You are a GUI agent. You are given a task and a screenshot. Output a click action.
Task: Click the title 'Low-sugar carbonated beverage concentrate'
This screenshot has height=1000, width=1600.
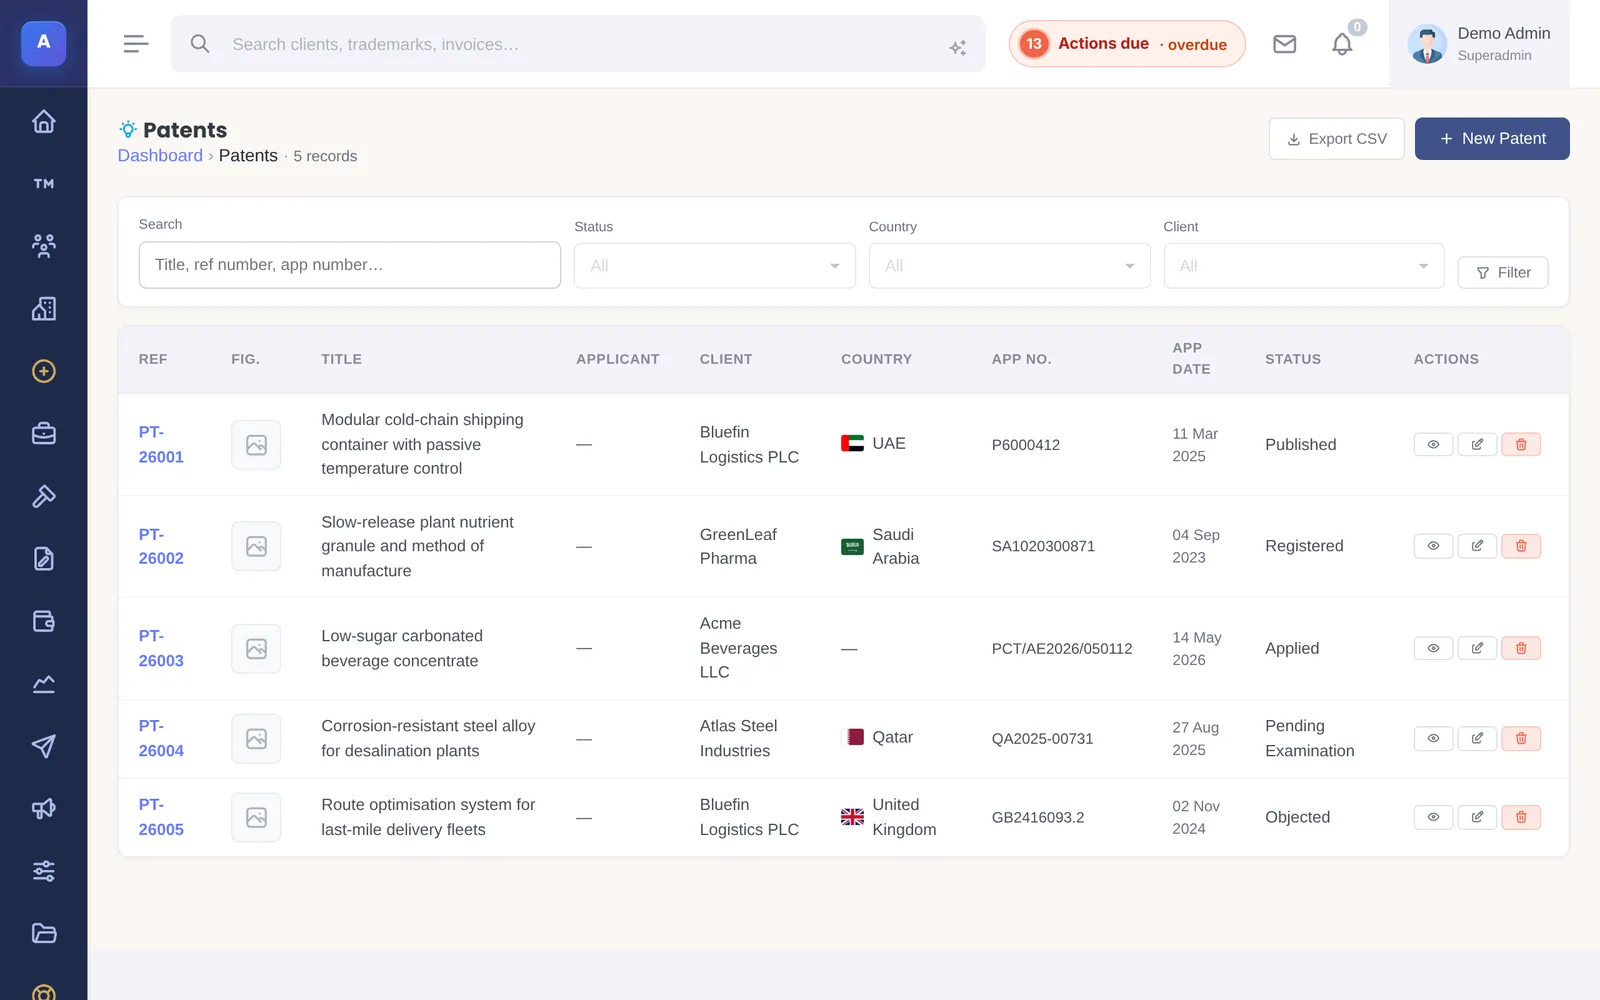pyautogui.click(x=402, y=648)
